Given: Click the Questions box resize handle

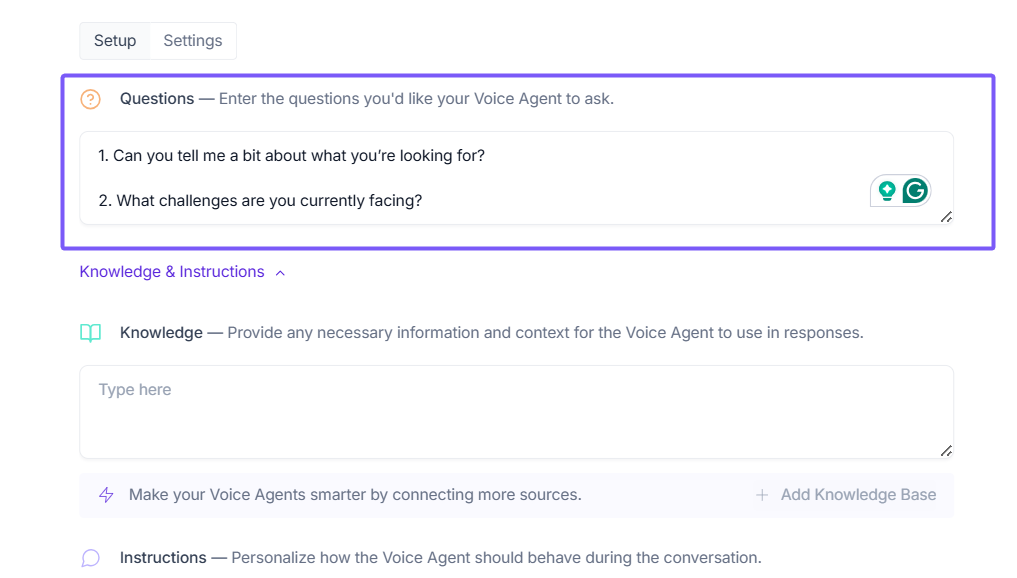Looking at the screenshot, I should tap(946, 217).
